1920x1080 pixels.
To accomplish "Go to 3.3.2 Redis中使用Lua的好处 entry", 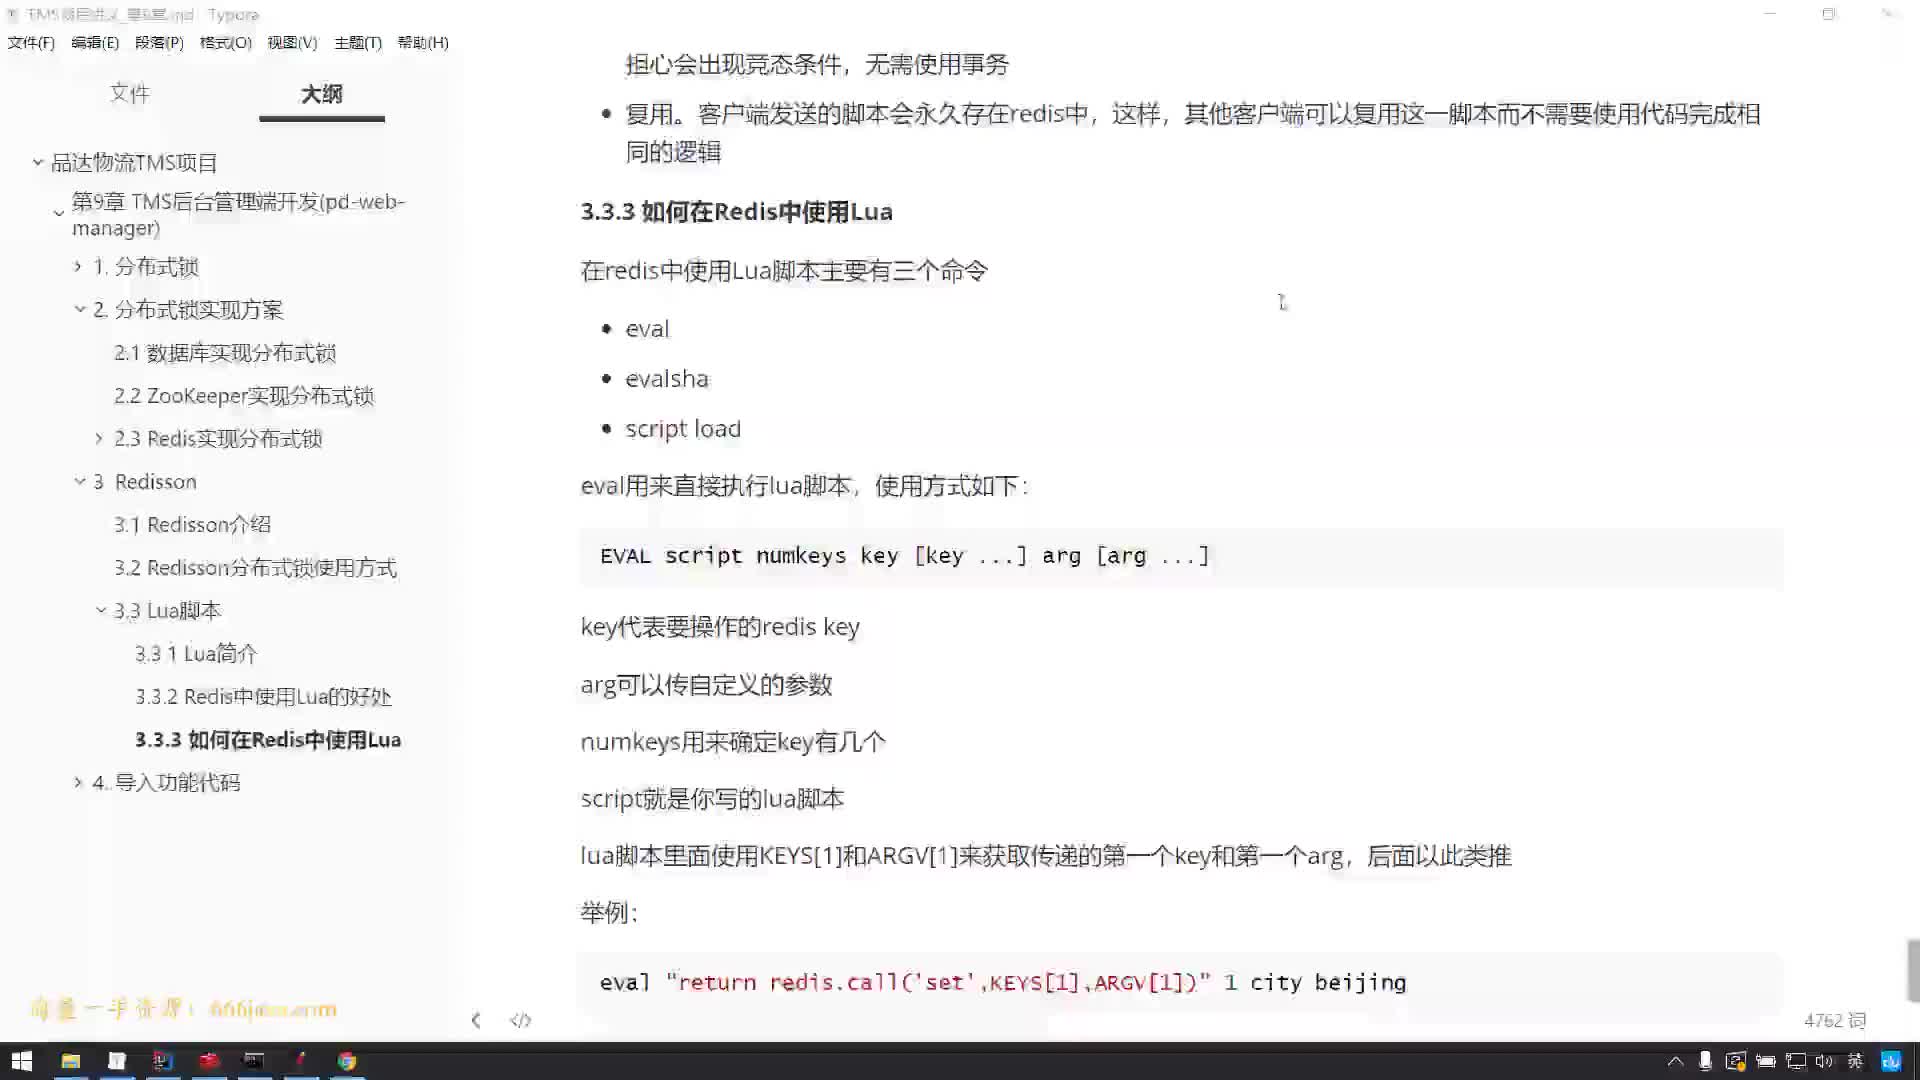I will pyautogui.click(x=263, y=697).
